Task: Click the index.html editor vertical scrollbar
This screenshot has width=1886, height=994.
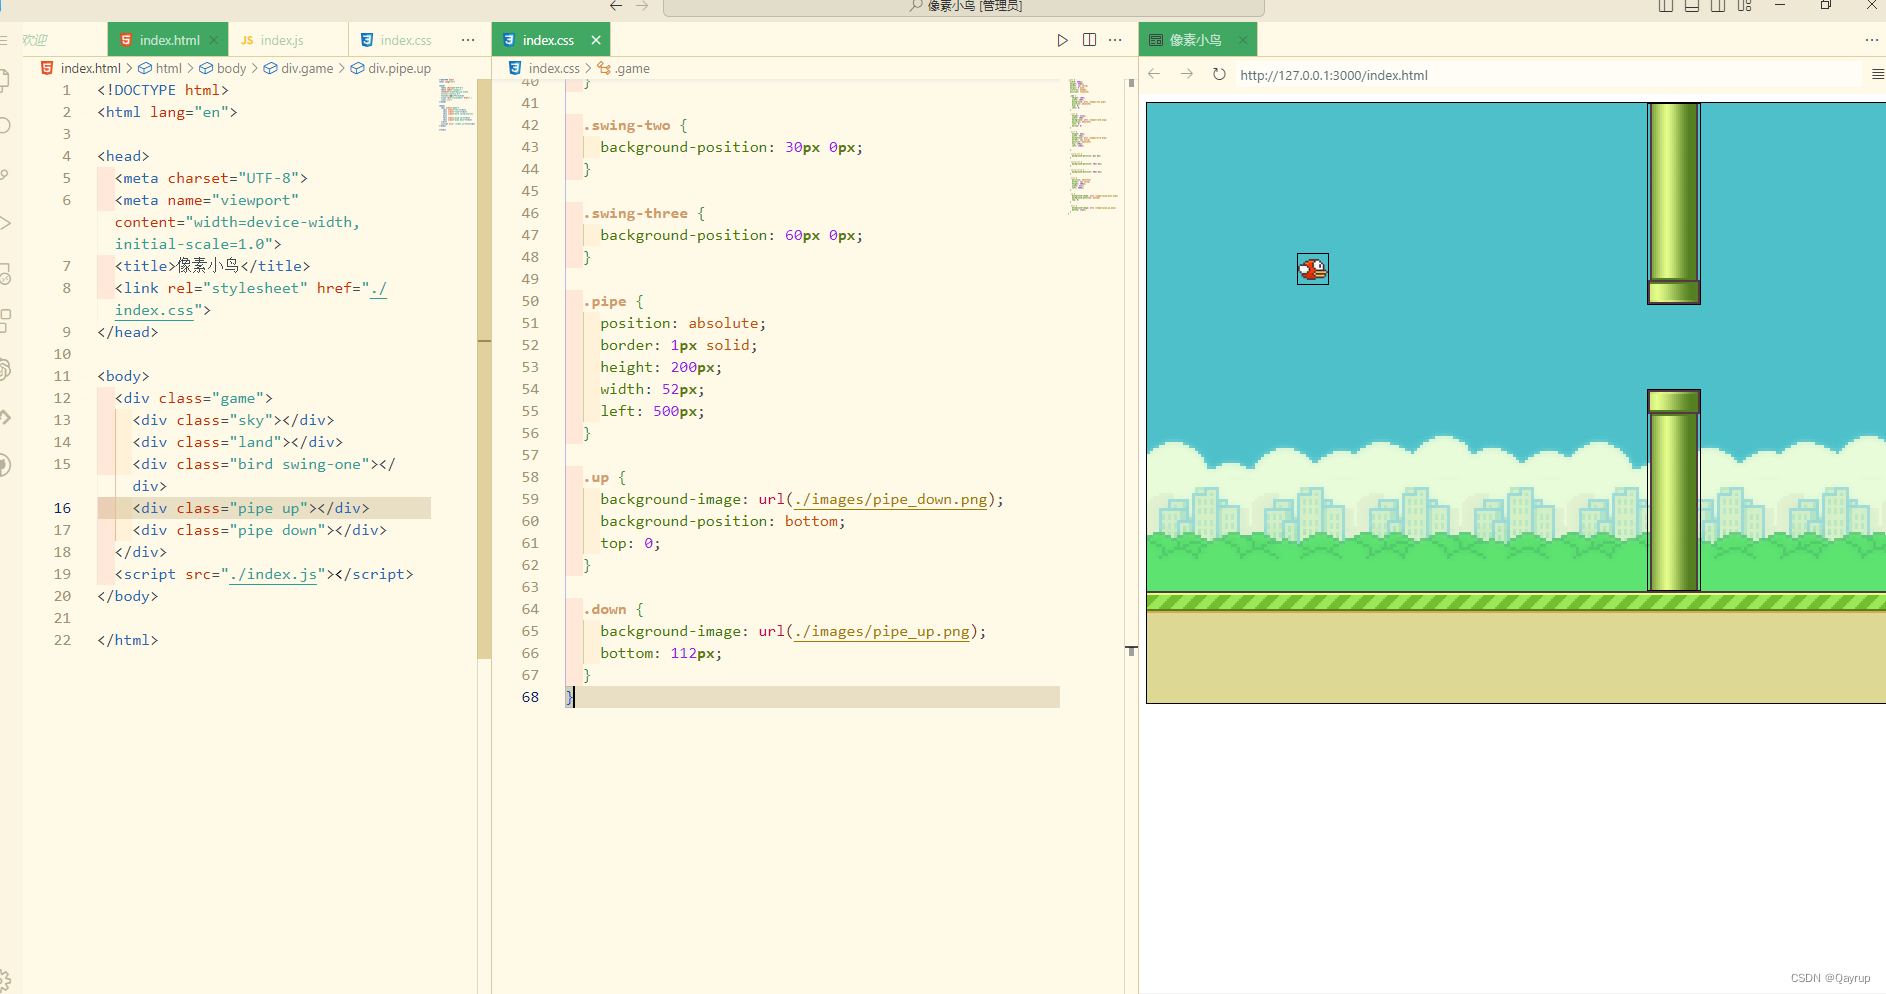Action: coord(484,369)
